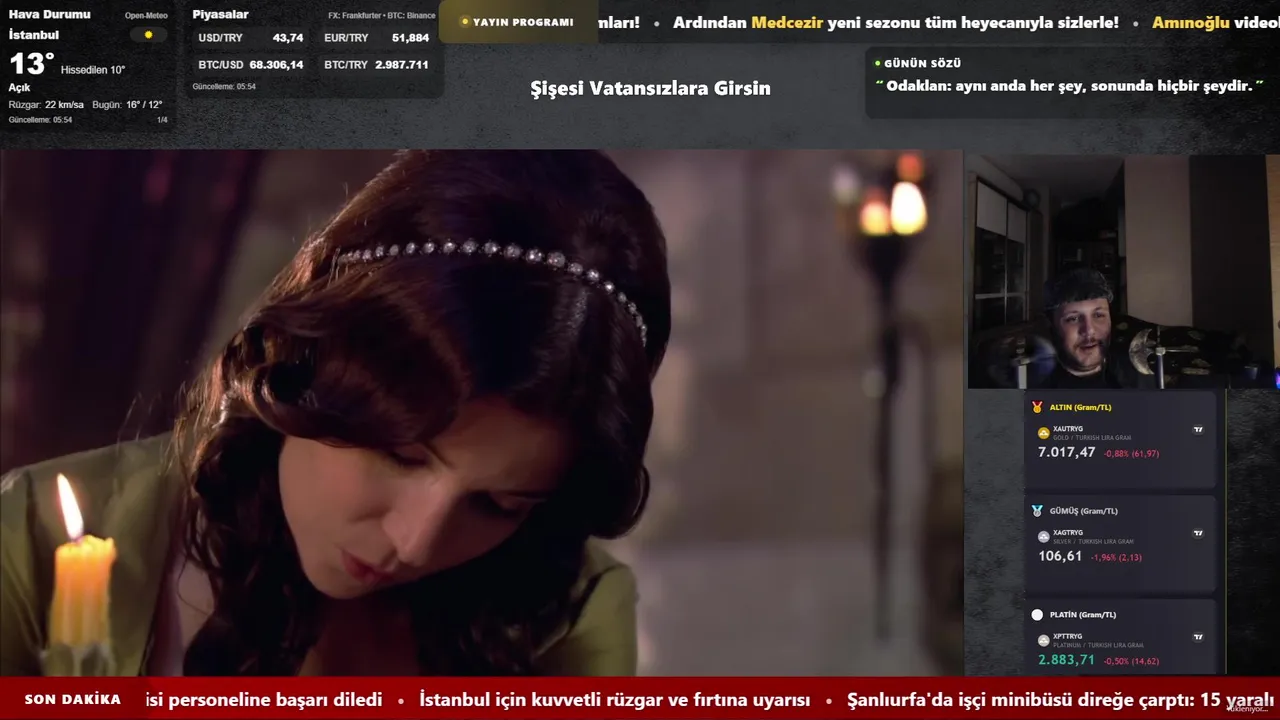The image size is (1280, 720).
Task: Click the İstanbul fırtına uyarısı headline
Action: click(x=615, y=700)
